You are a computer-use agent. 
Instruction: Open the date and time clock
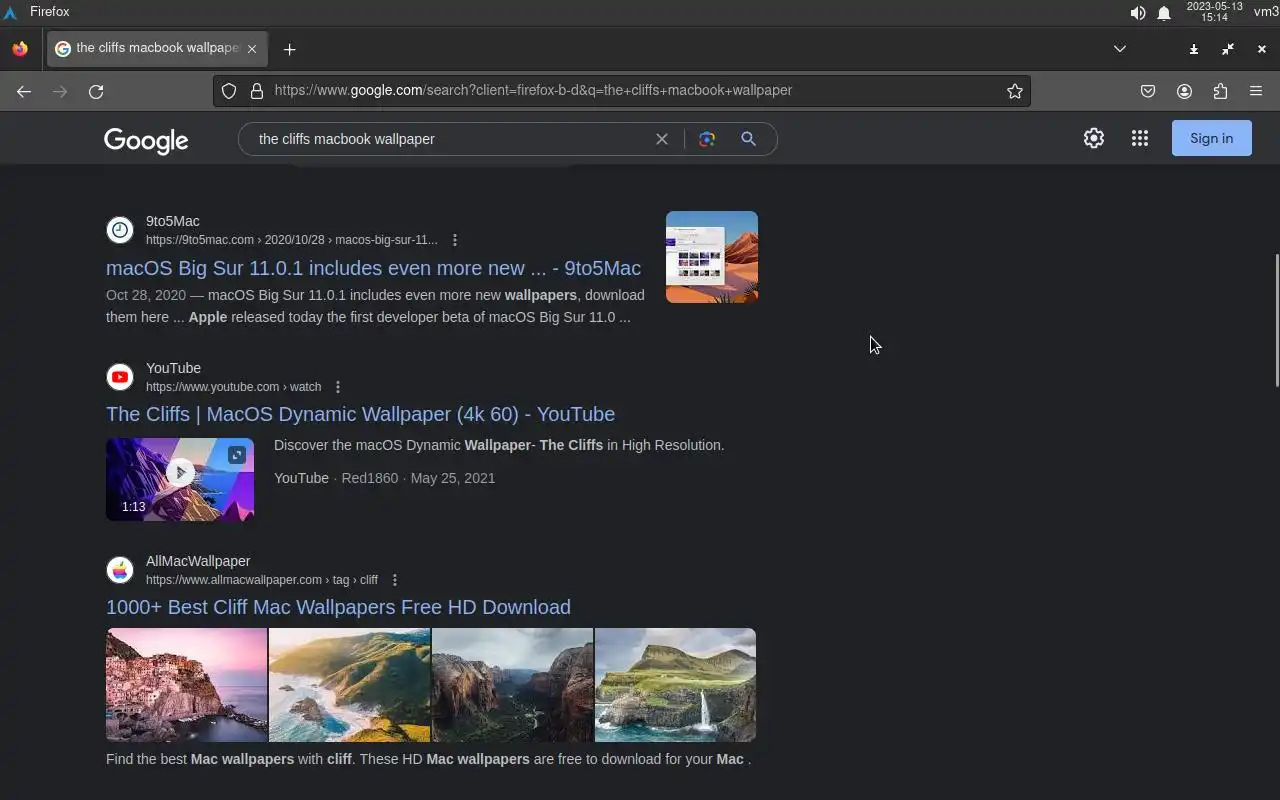(1215, 12)
